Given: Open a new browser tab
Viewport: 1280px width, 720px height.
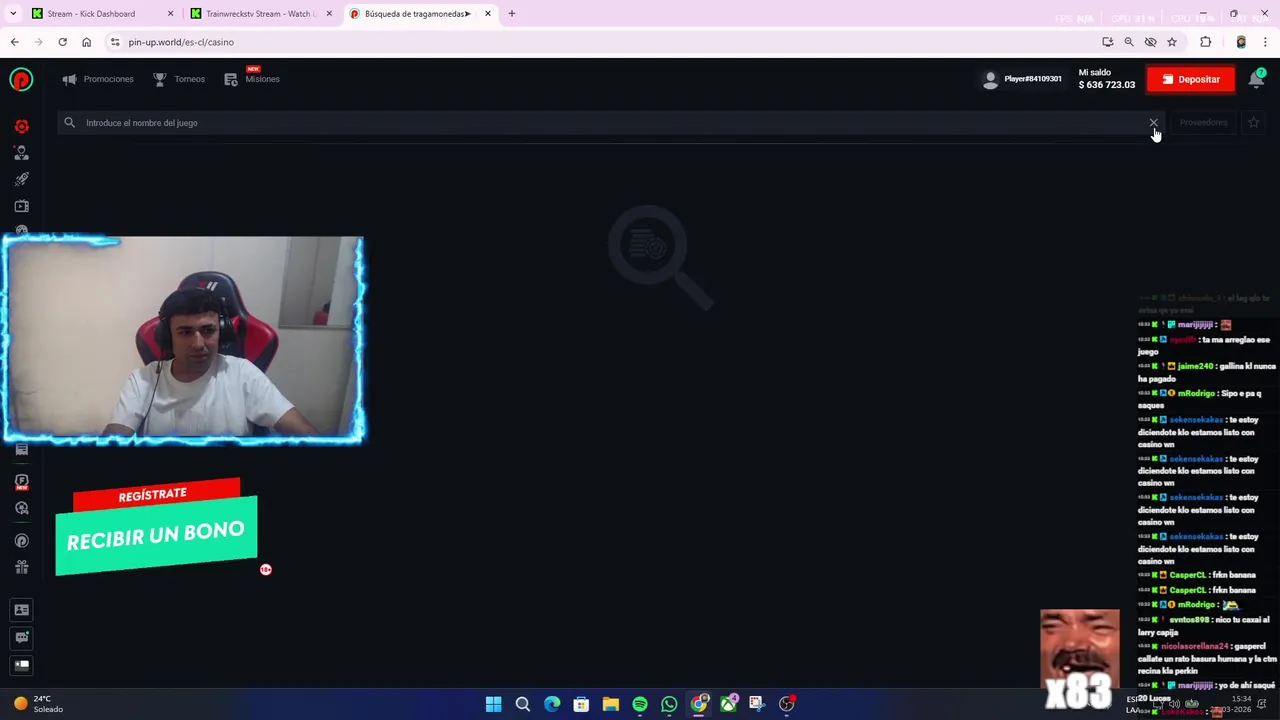Looking at the screenshot, I should (x=512, y=14).
